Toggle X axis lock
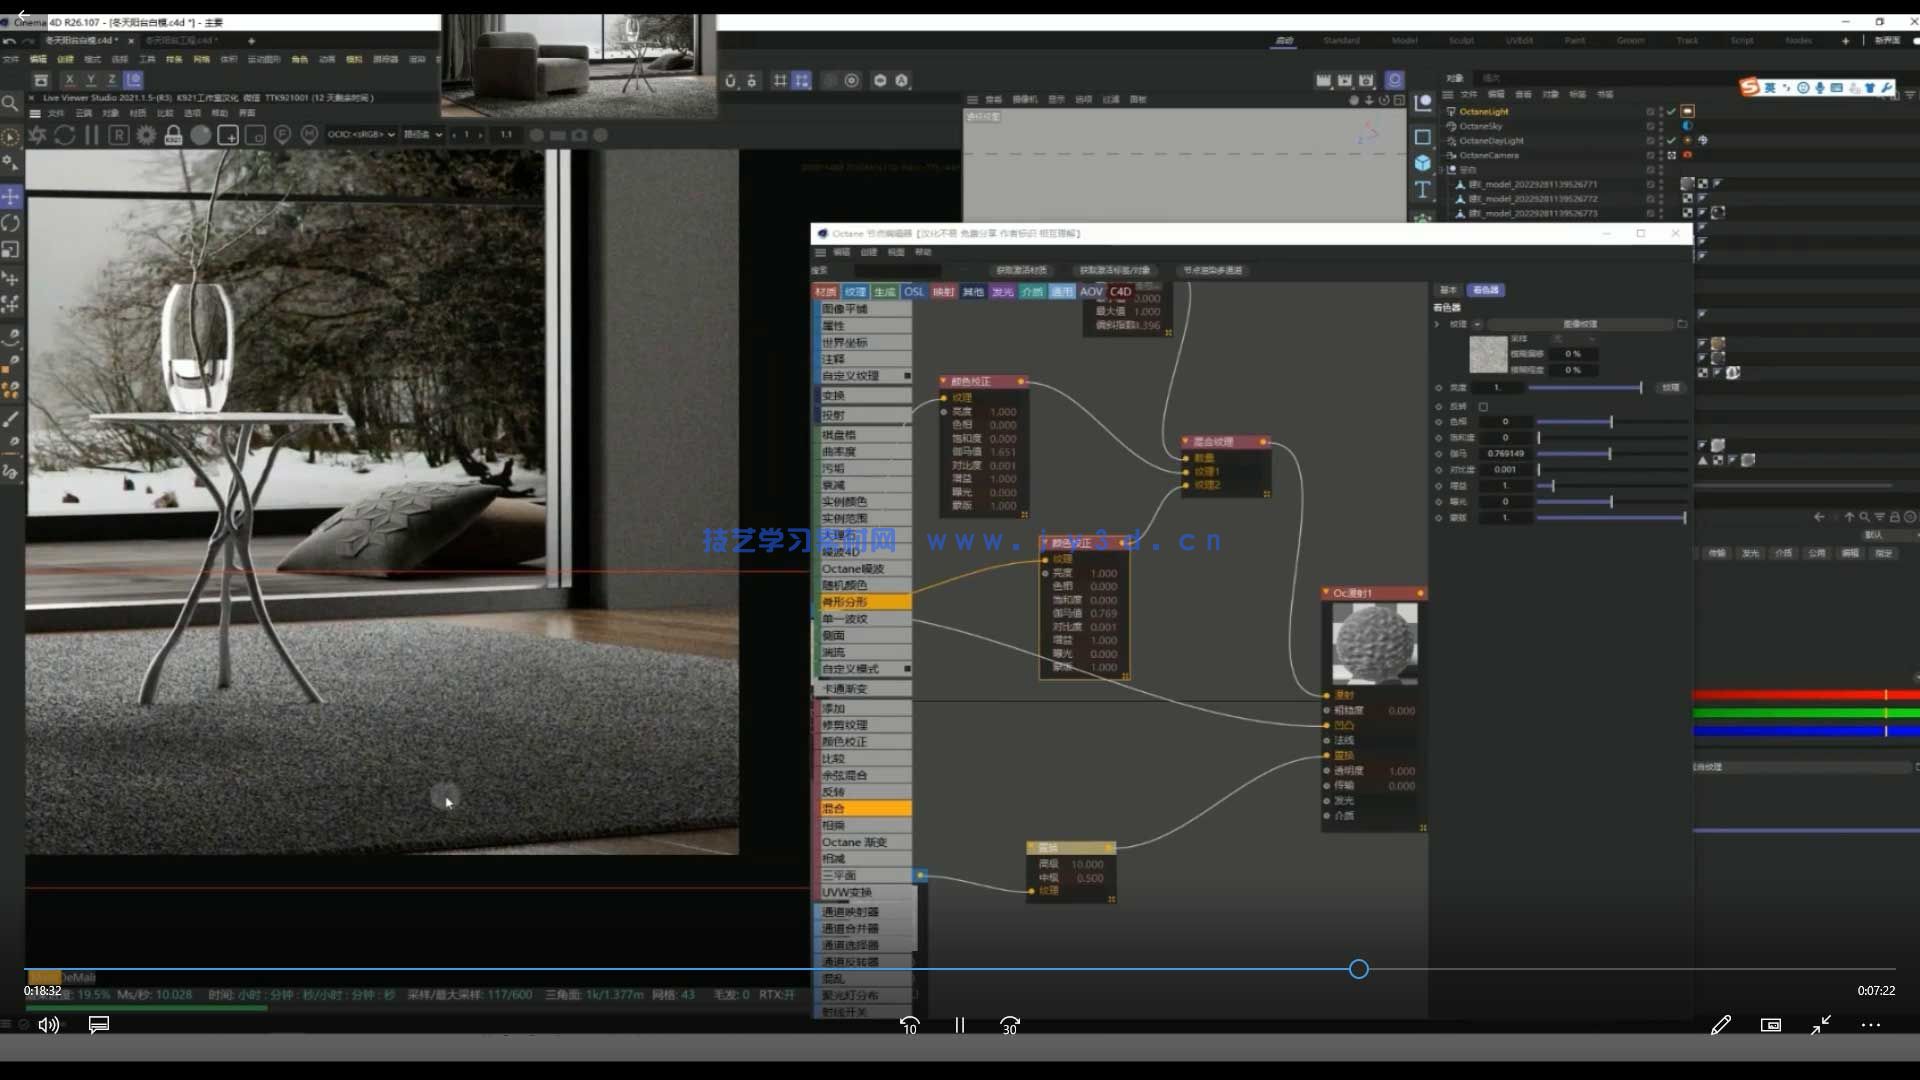The width and height of the screenshot is (1920, 1080). (x=69, y=80)
